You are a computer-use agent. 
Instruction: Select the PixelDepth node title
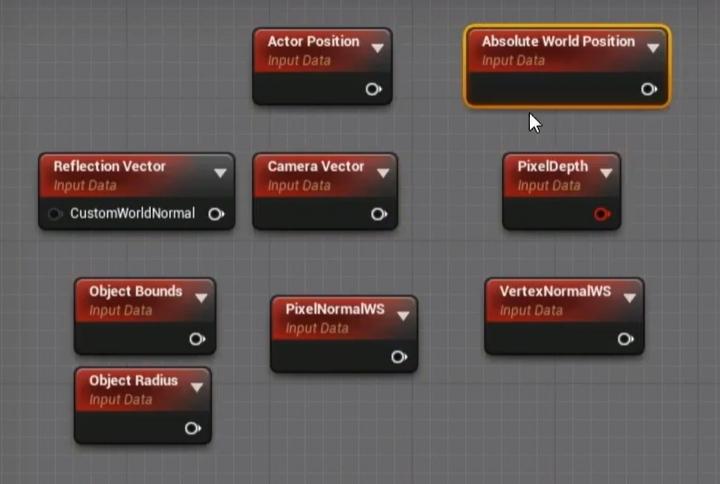click(x=553, y=167)
